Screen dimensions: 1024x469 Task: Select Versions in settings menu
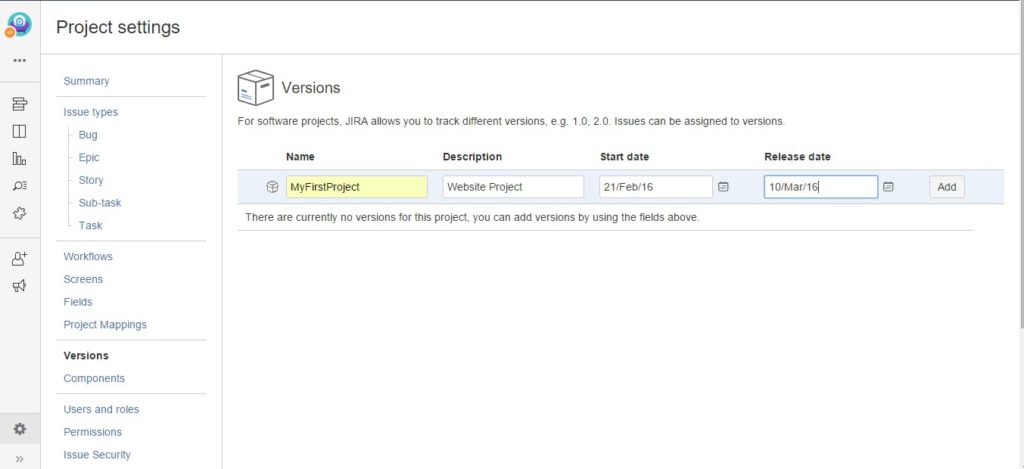86,355
